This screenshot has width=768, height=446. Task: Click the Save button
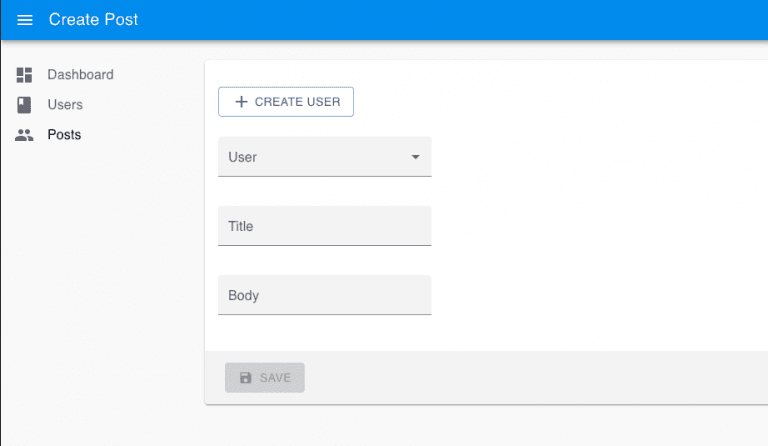pos(265,378)
